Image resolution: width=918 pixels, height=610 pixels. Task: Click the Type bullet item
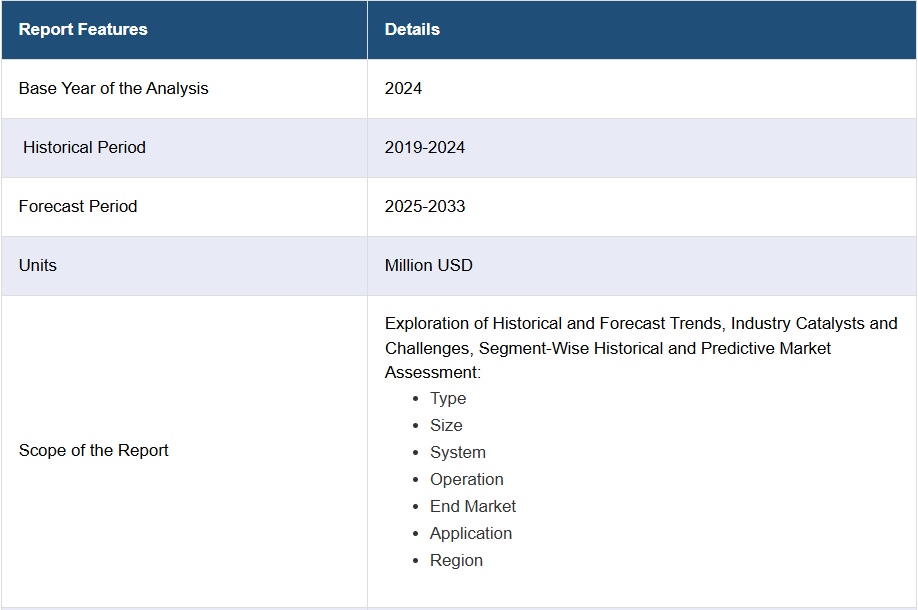tap(448, 399)
